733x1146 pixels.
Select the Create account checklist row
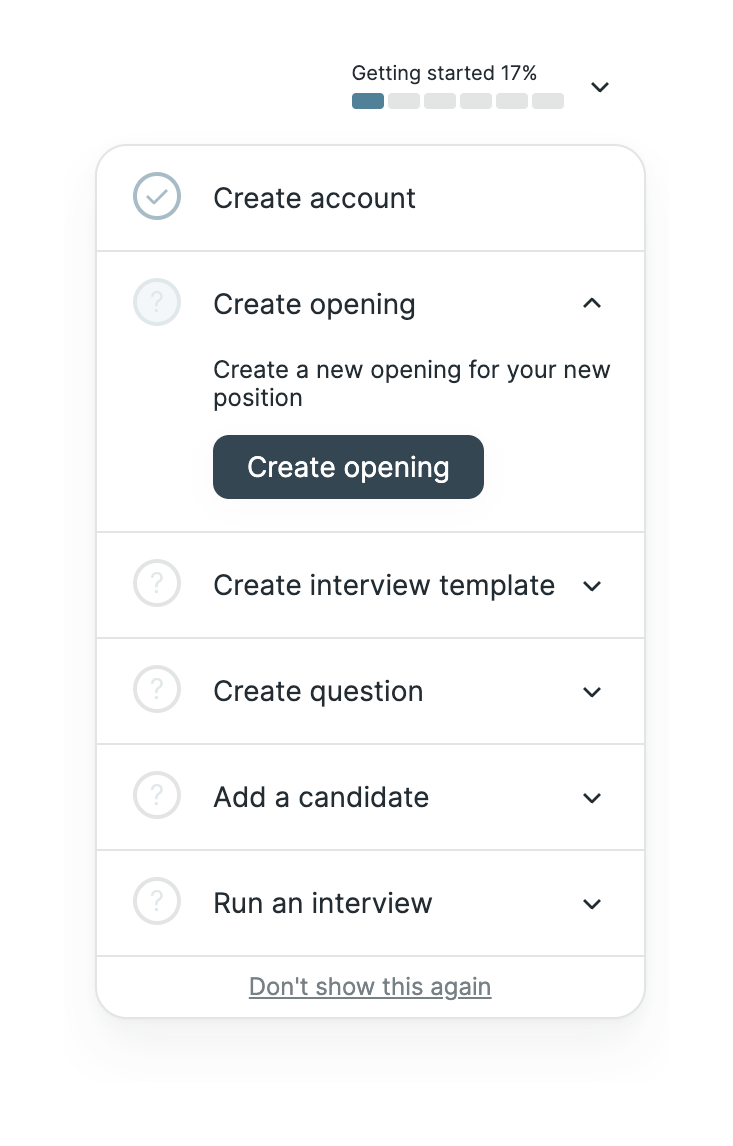click(370, 197)
